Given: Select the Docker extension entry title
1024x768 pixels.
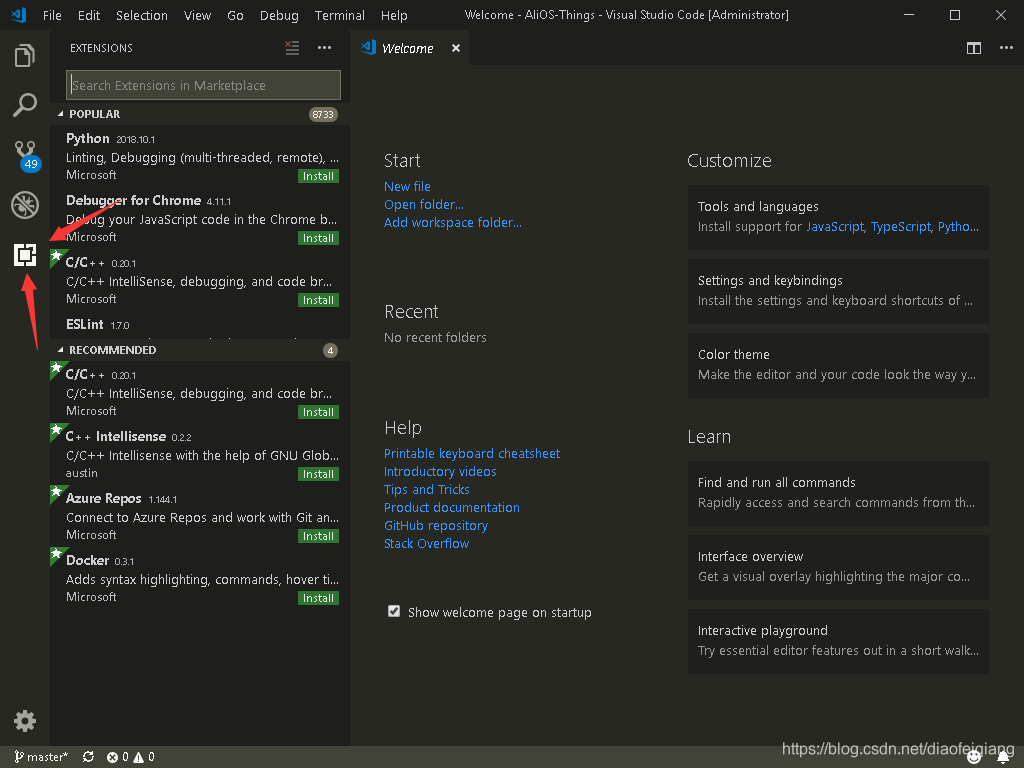Looking at the screenshot, I should tap(88, 560).
